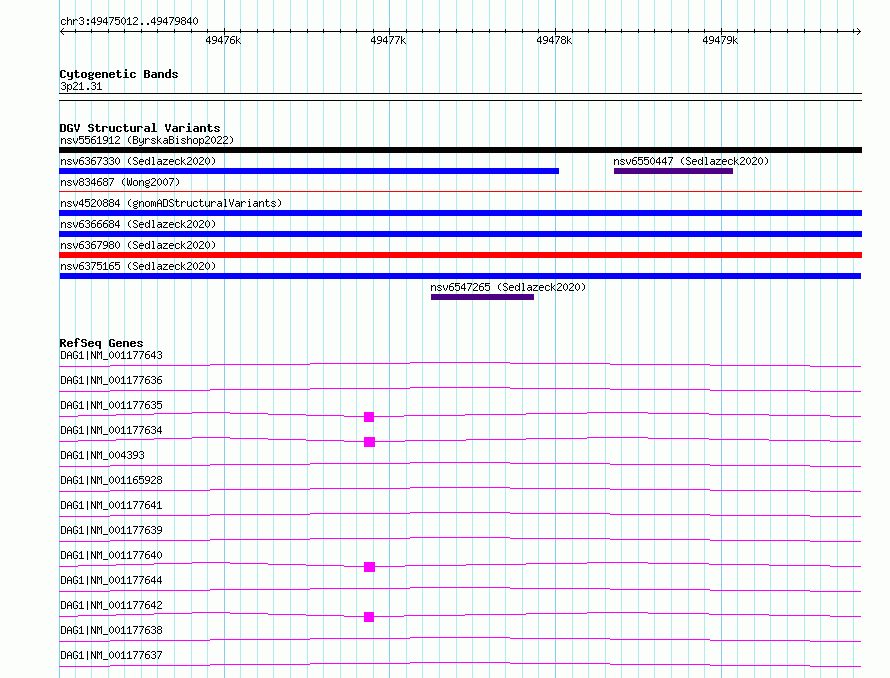The width and height of the screenshot is (890, 678).
Task: Click the DAG1|NM_004393 transcript label
Action: [x=102, y=455]
